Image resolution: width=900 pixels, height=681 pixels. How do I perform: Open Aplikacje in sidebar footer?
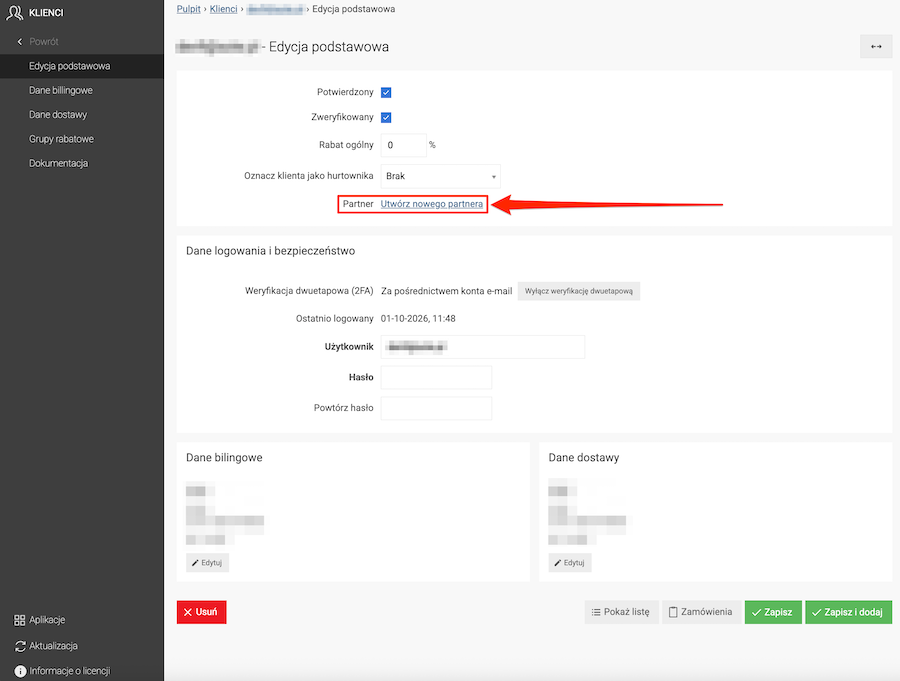(x=47, y=620)
